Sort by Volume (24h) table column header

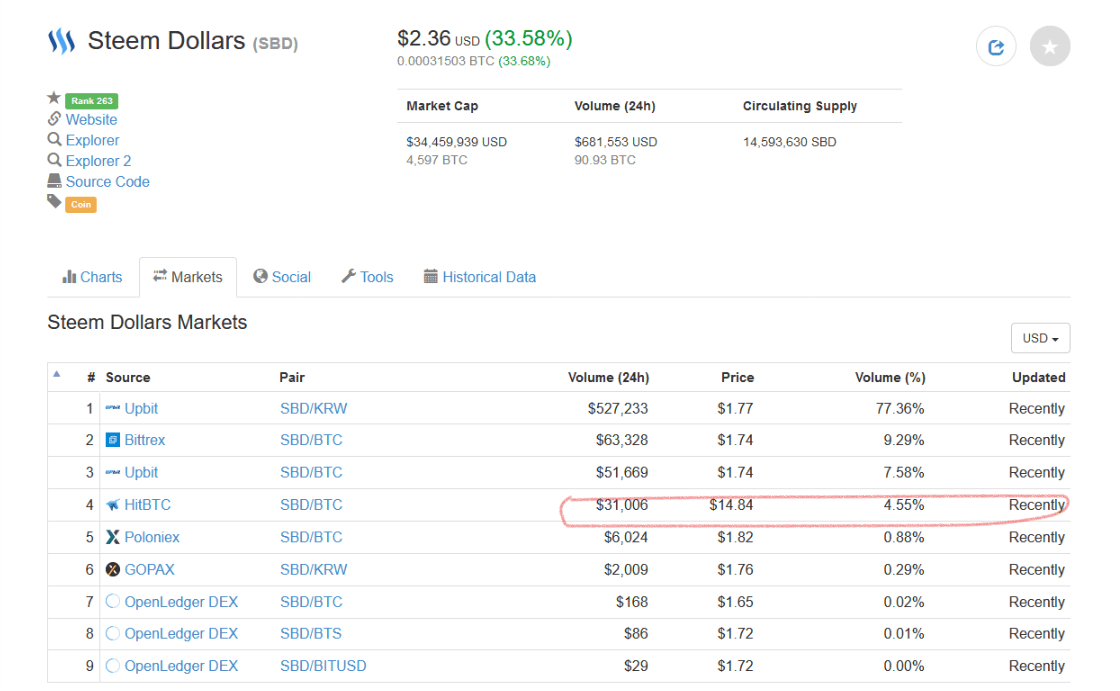tap(608, 377)
